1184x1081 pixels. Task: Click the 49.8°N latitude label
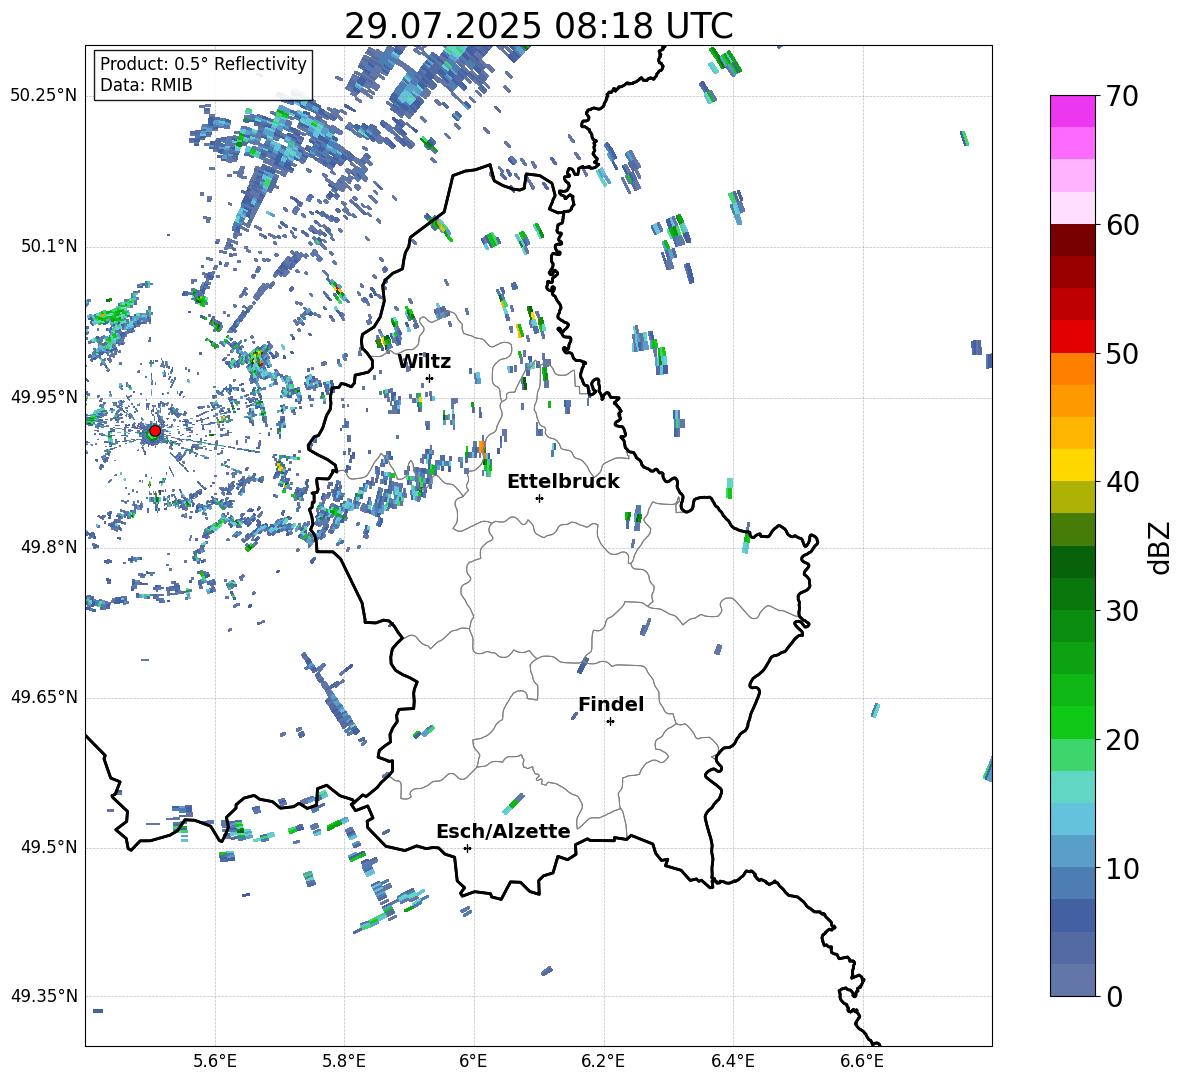pyautogui.click(x=49, y=547)
